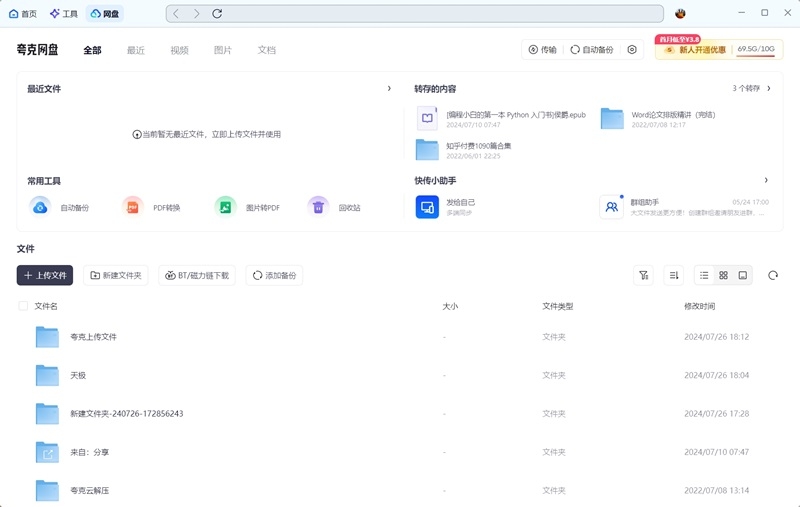Expand 快传小助手 section chevron

click(766, 180)
